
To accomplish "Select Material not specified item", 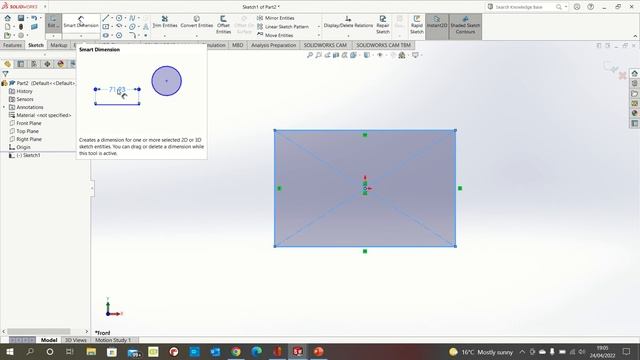I will [x=40, y=116].
